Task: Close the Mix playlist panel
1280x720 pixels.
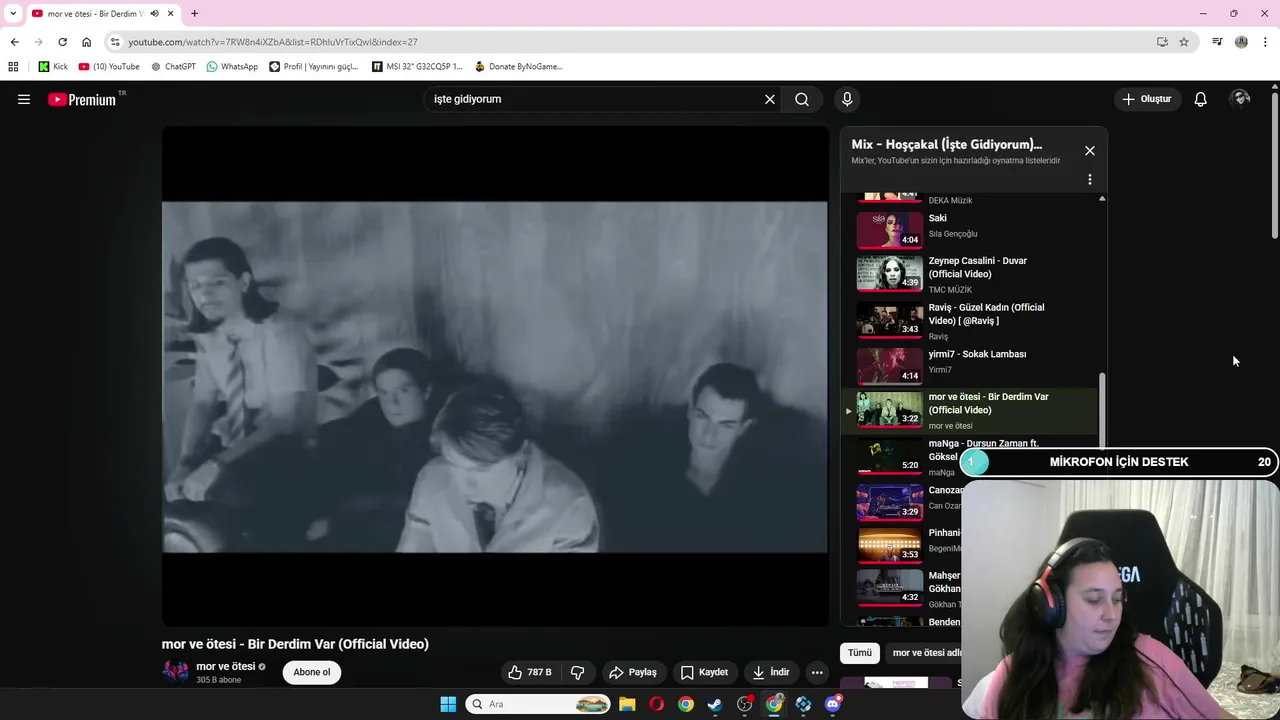Action: (x=1090, y=151)
